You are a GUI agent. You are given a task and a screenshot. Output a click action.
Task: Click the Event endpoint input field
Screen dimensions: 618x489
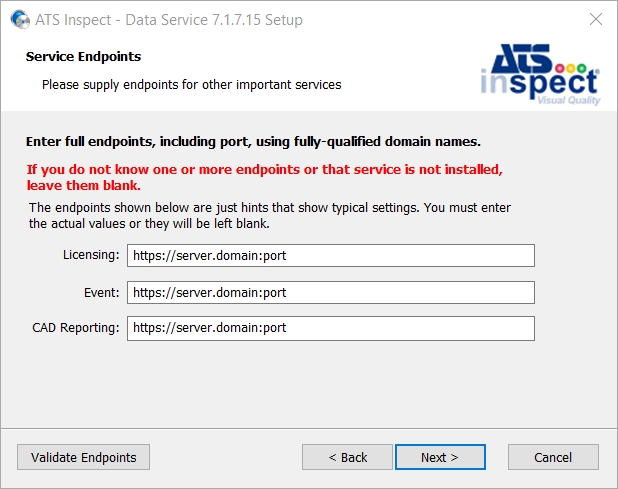(331, 292)
